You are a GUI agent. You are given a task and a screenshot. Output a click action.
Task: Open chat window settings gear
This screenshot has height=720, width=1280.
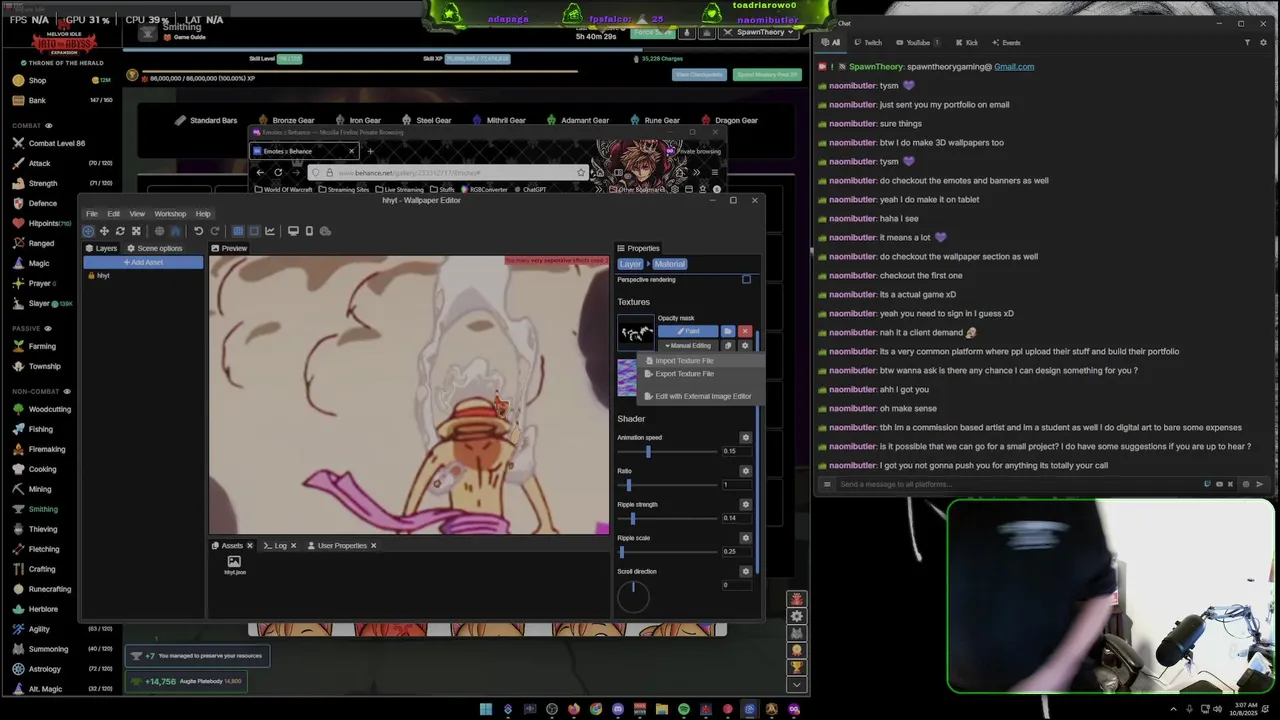pyautogui.click(x=1261, y=43)
